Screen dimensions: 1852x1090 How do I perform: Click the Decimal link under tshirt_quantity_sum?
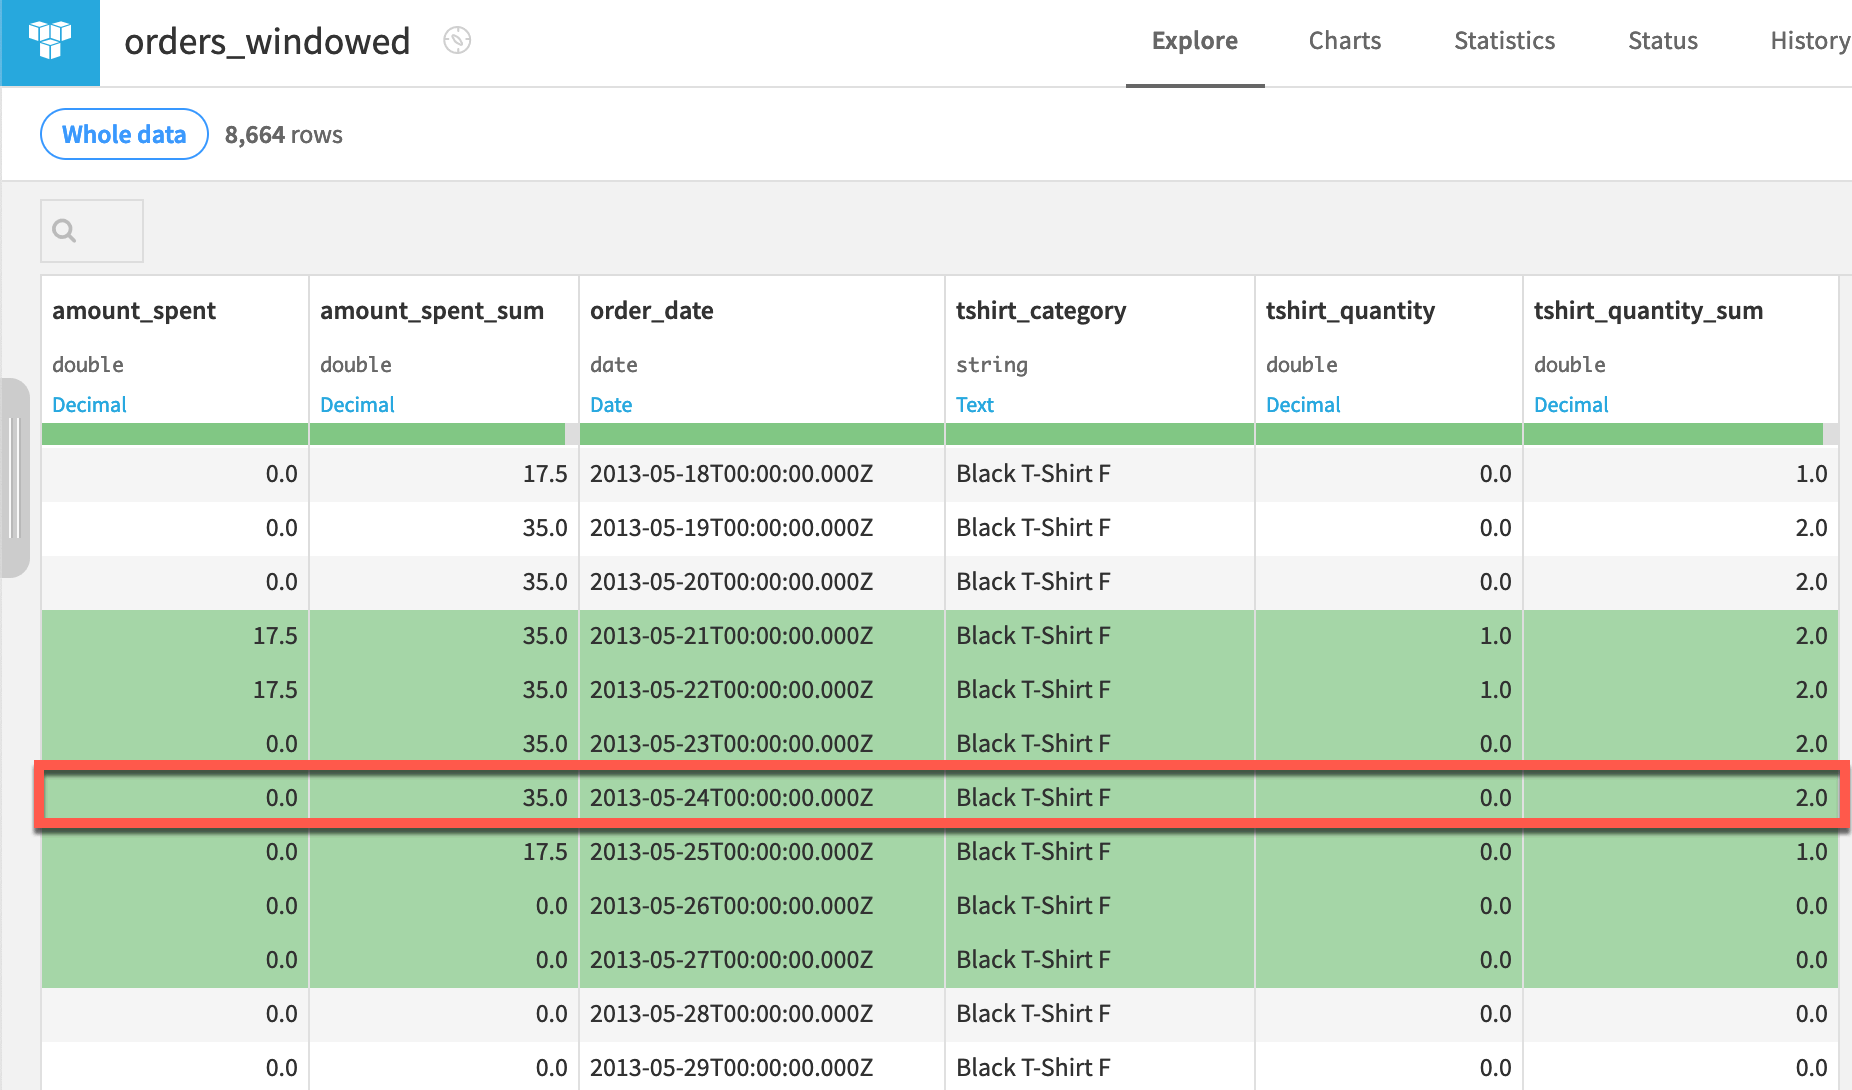click(1571, 404)
